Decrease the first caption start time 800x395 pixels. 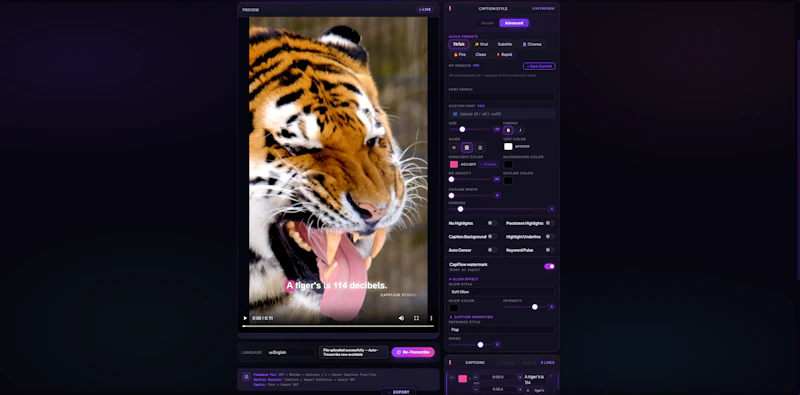[x=476, y=377]
